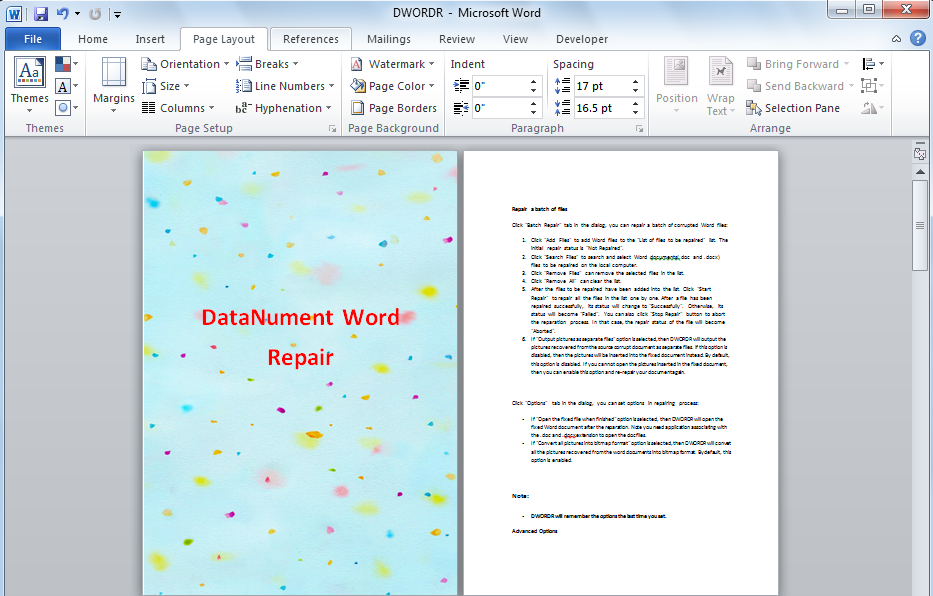
Task: Click the scroll up arrow
Action: pos(920,170)
